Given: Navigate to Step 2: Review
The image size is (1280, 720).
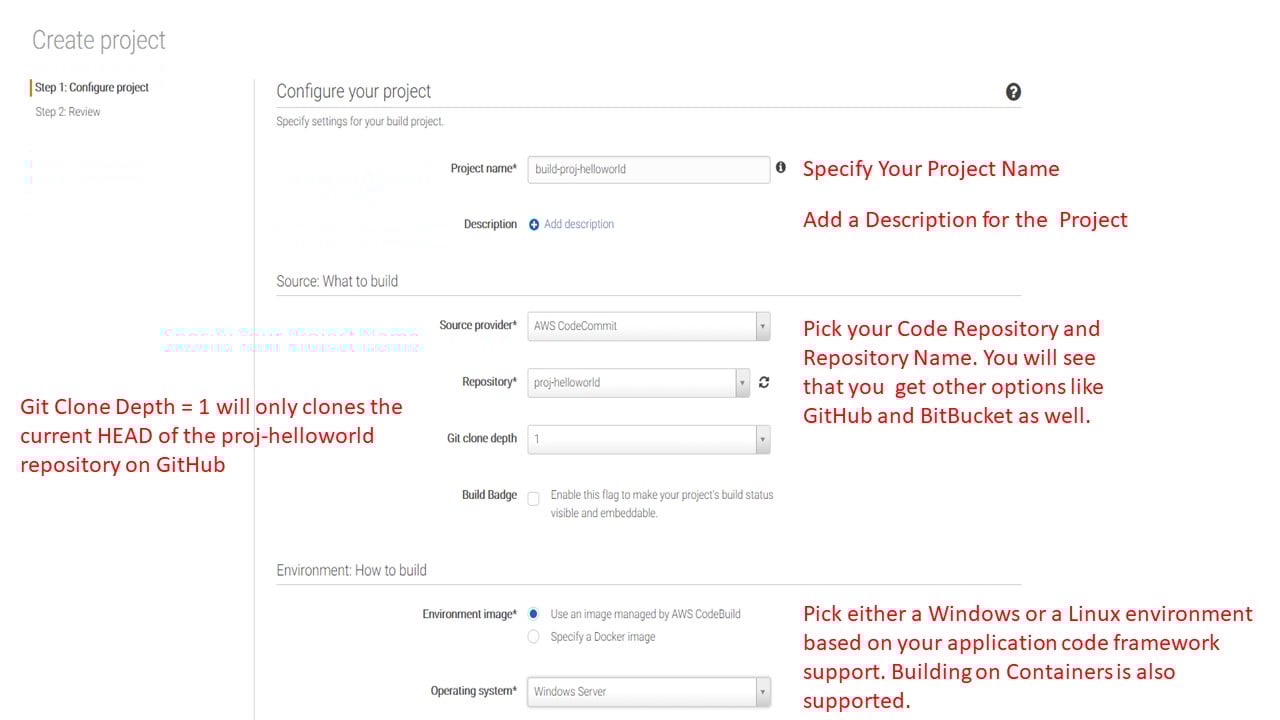Looking at the screenshot, I should coord(67,111).
